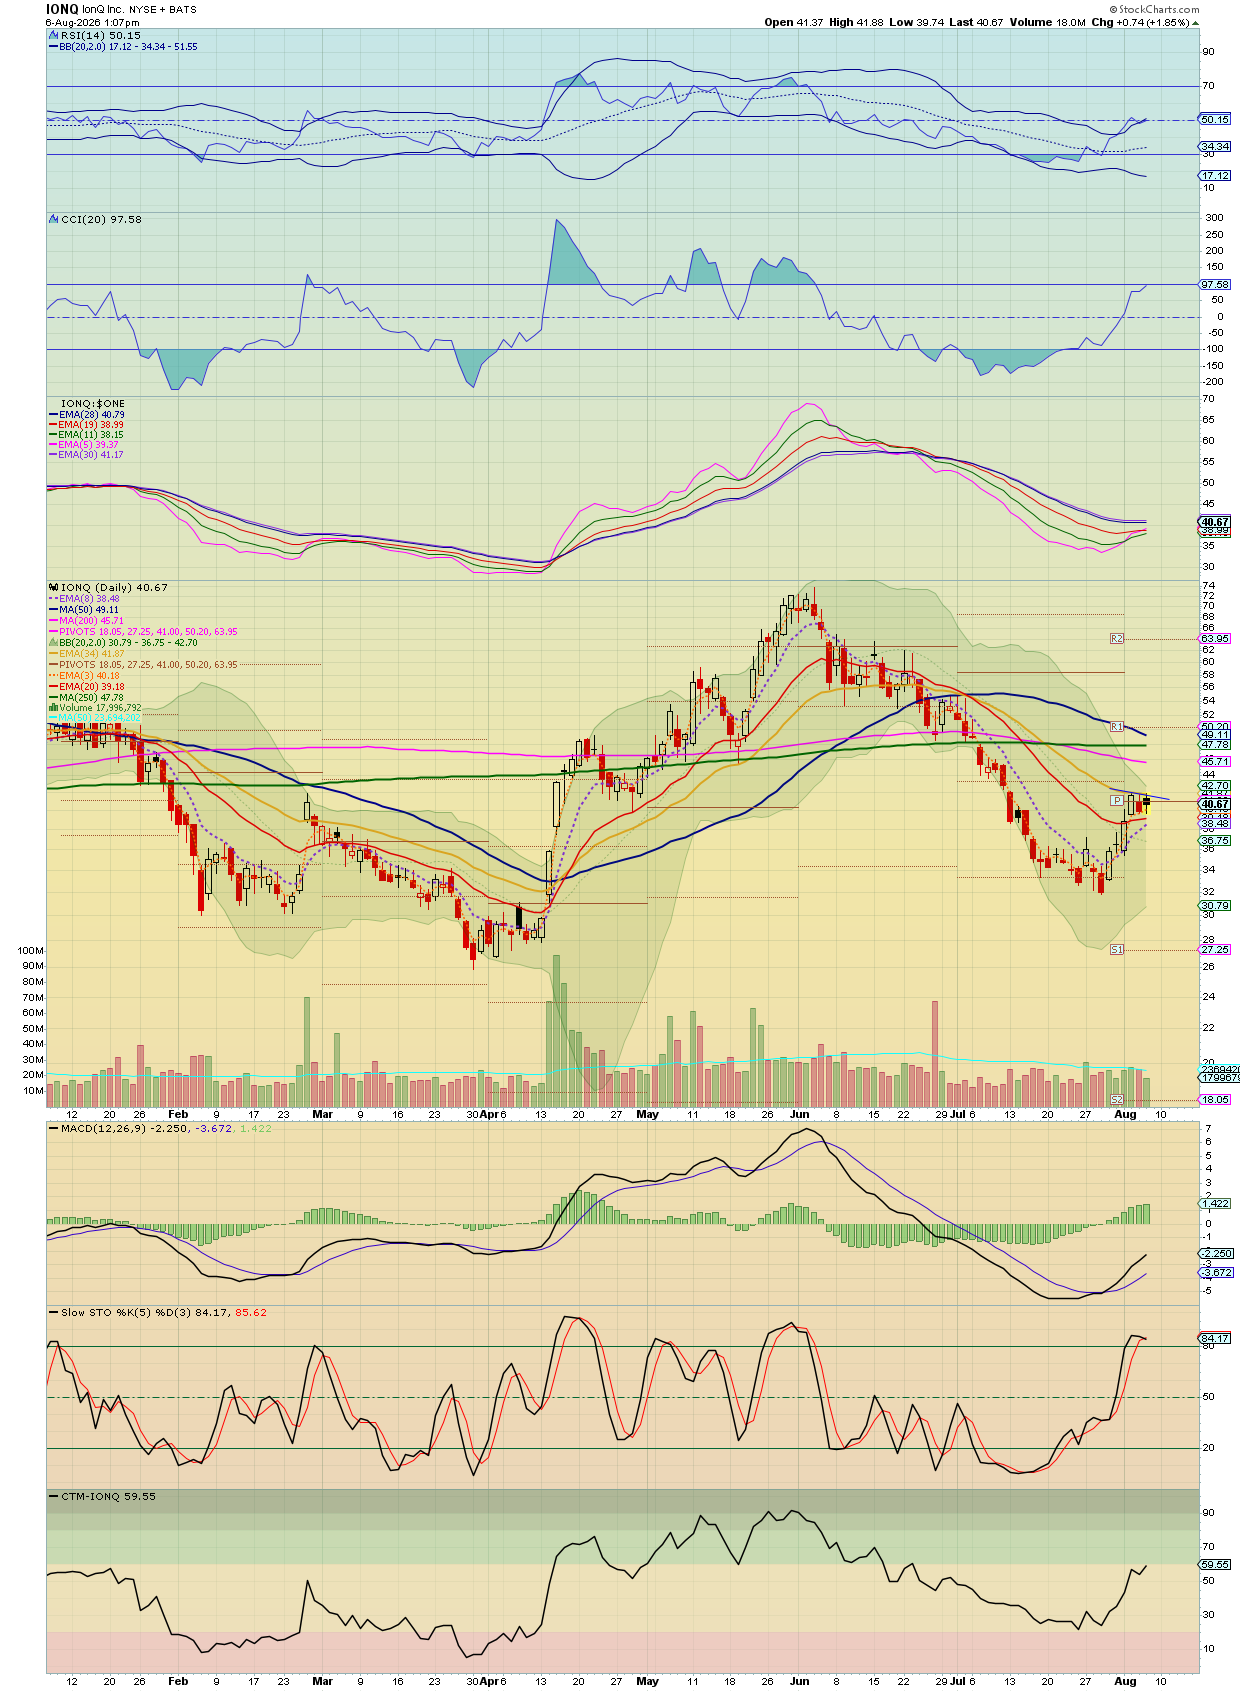The image size is (1240, 1692).
Task: Click the Open 41.37 quote value
Action: (x=792, y=22)
